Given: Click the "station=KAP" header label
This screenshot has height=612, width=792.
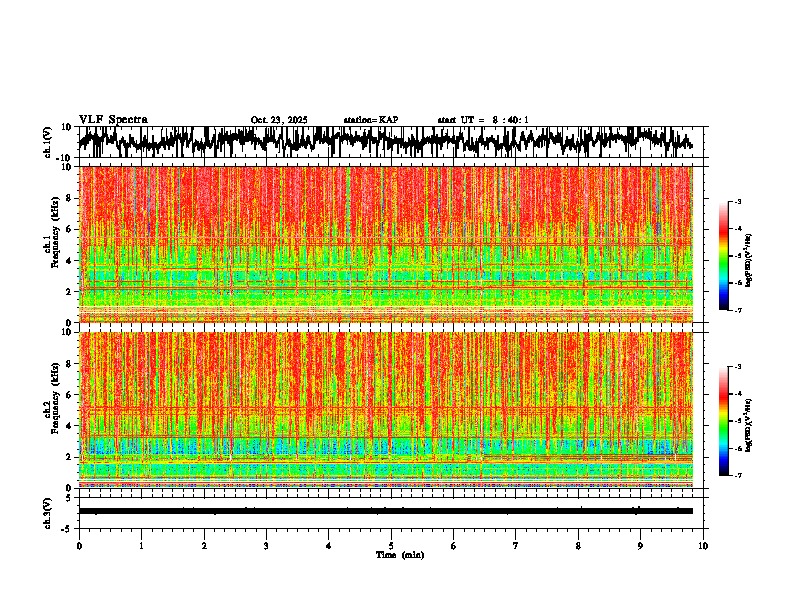Looking at the screenshot, I should [371, 120].
